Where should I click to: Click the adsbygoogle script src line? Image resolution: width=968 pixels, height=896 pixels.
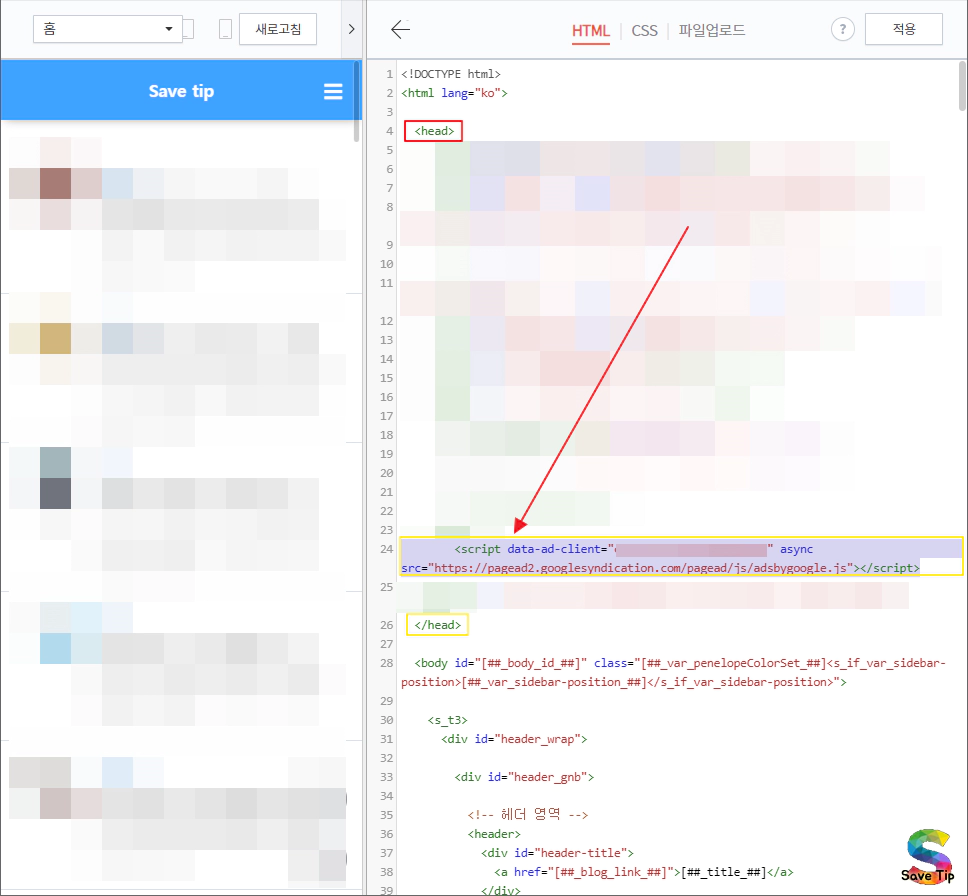coord(661,568)
